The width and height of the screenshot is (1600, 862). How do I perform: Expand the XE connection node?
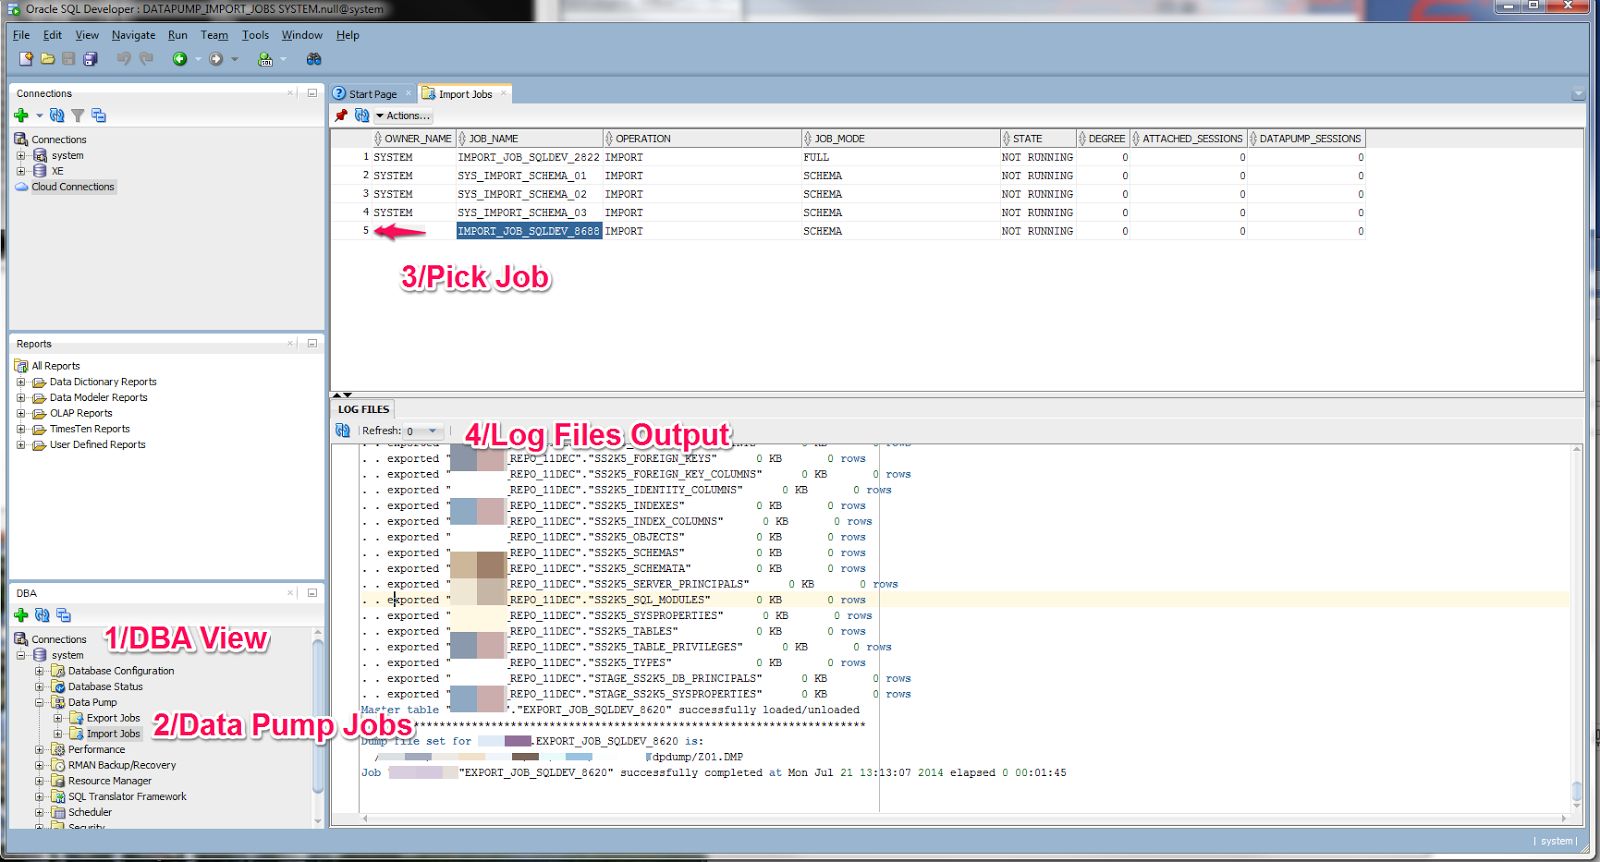coord(21,171)
